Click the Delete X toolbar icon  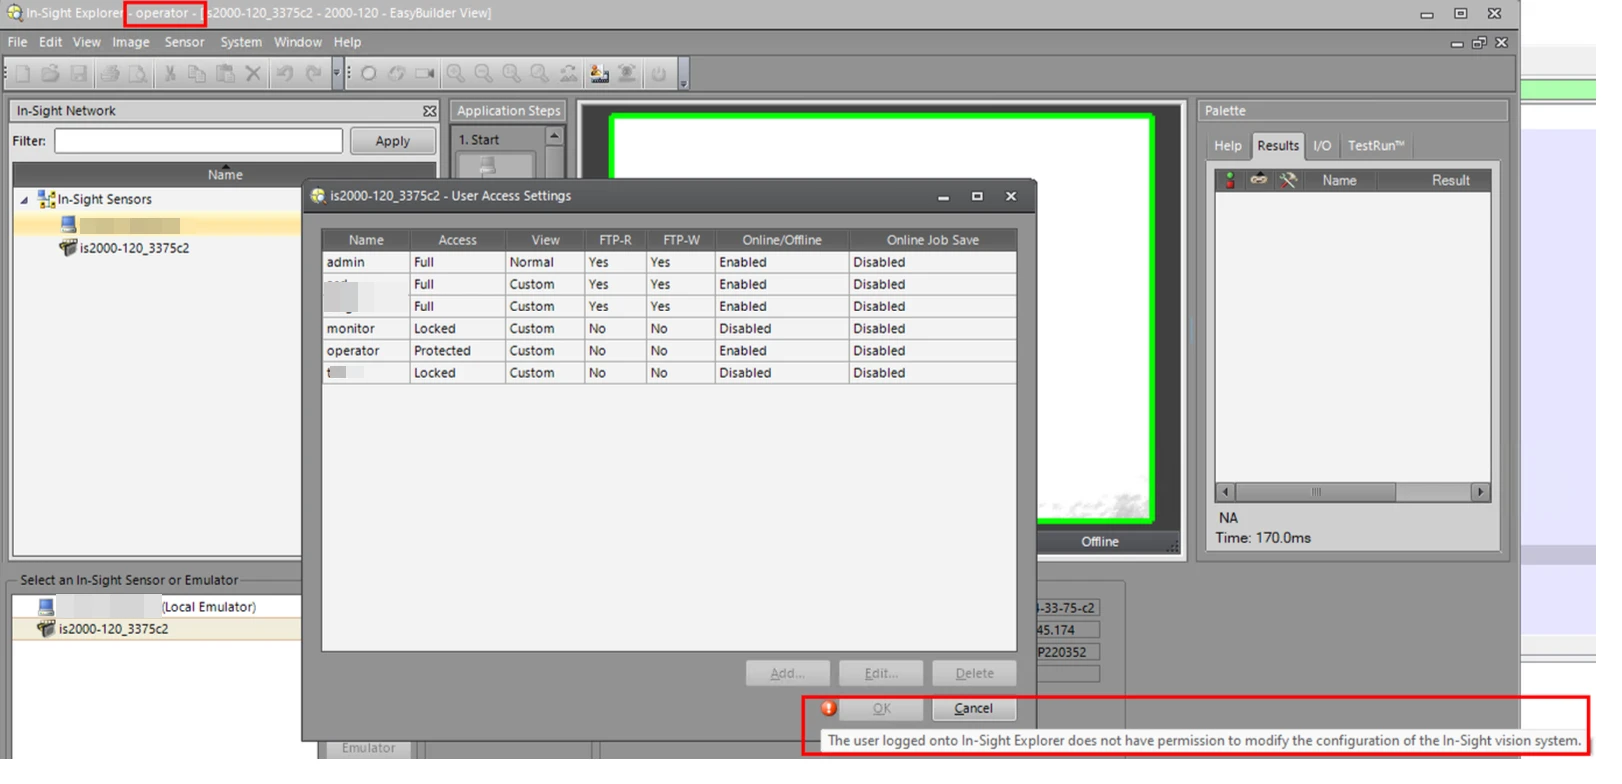(x=253, y=74)
